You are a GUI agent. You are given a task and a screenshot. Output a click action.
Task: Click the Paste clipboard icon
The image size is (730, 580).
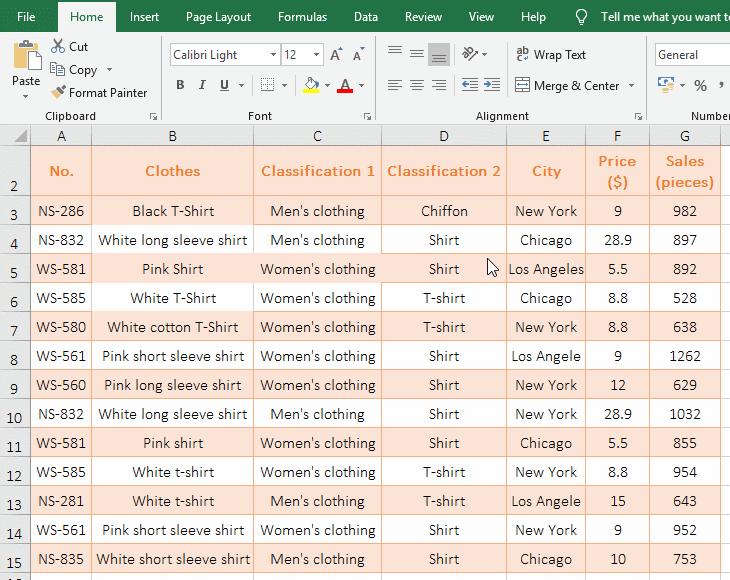pyautogui.click(x=26, y=58)
